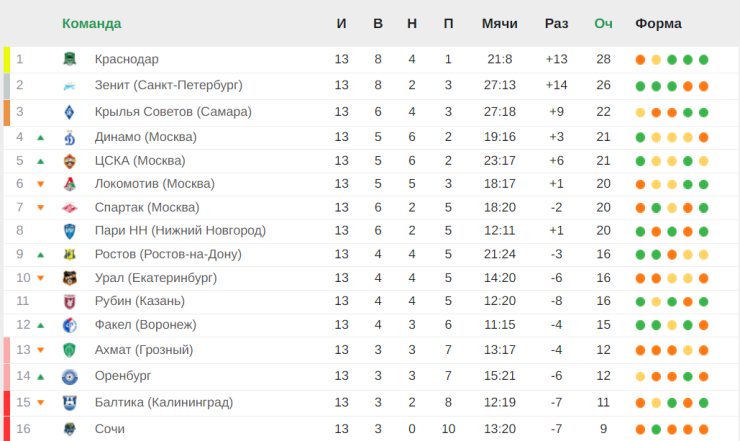
Task: Click the Оренбург team name
Action: pos(123,376)
